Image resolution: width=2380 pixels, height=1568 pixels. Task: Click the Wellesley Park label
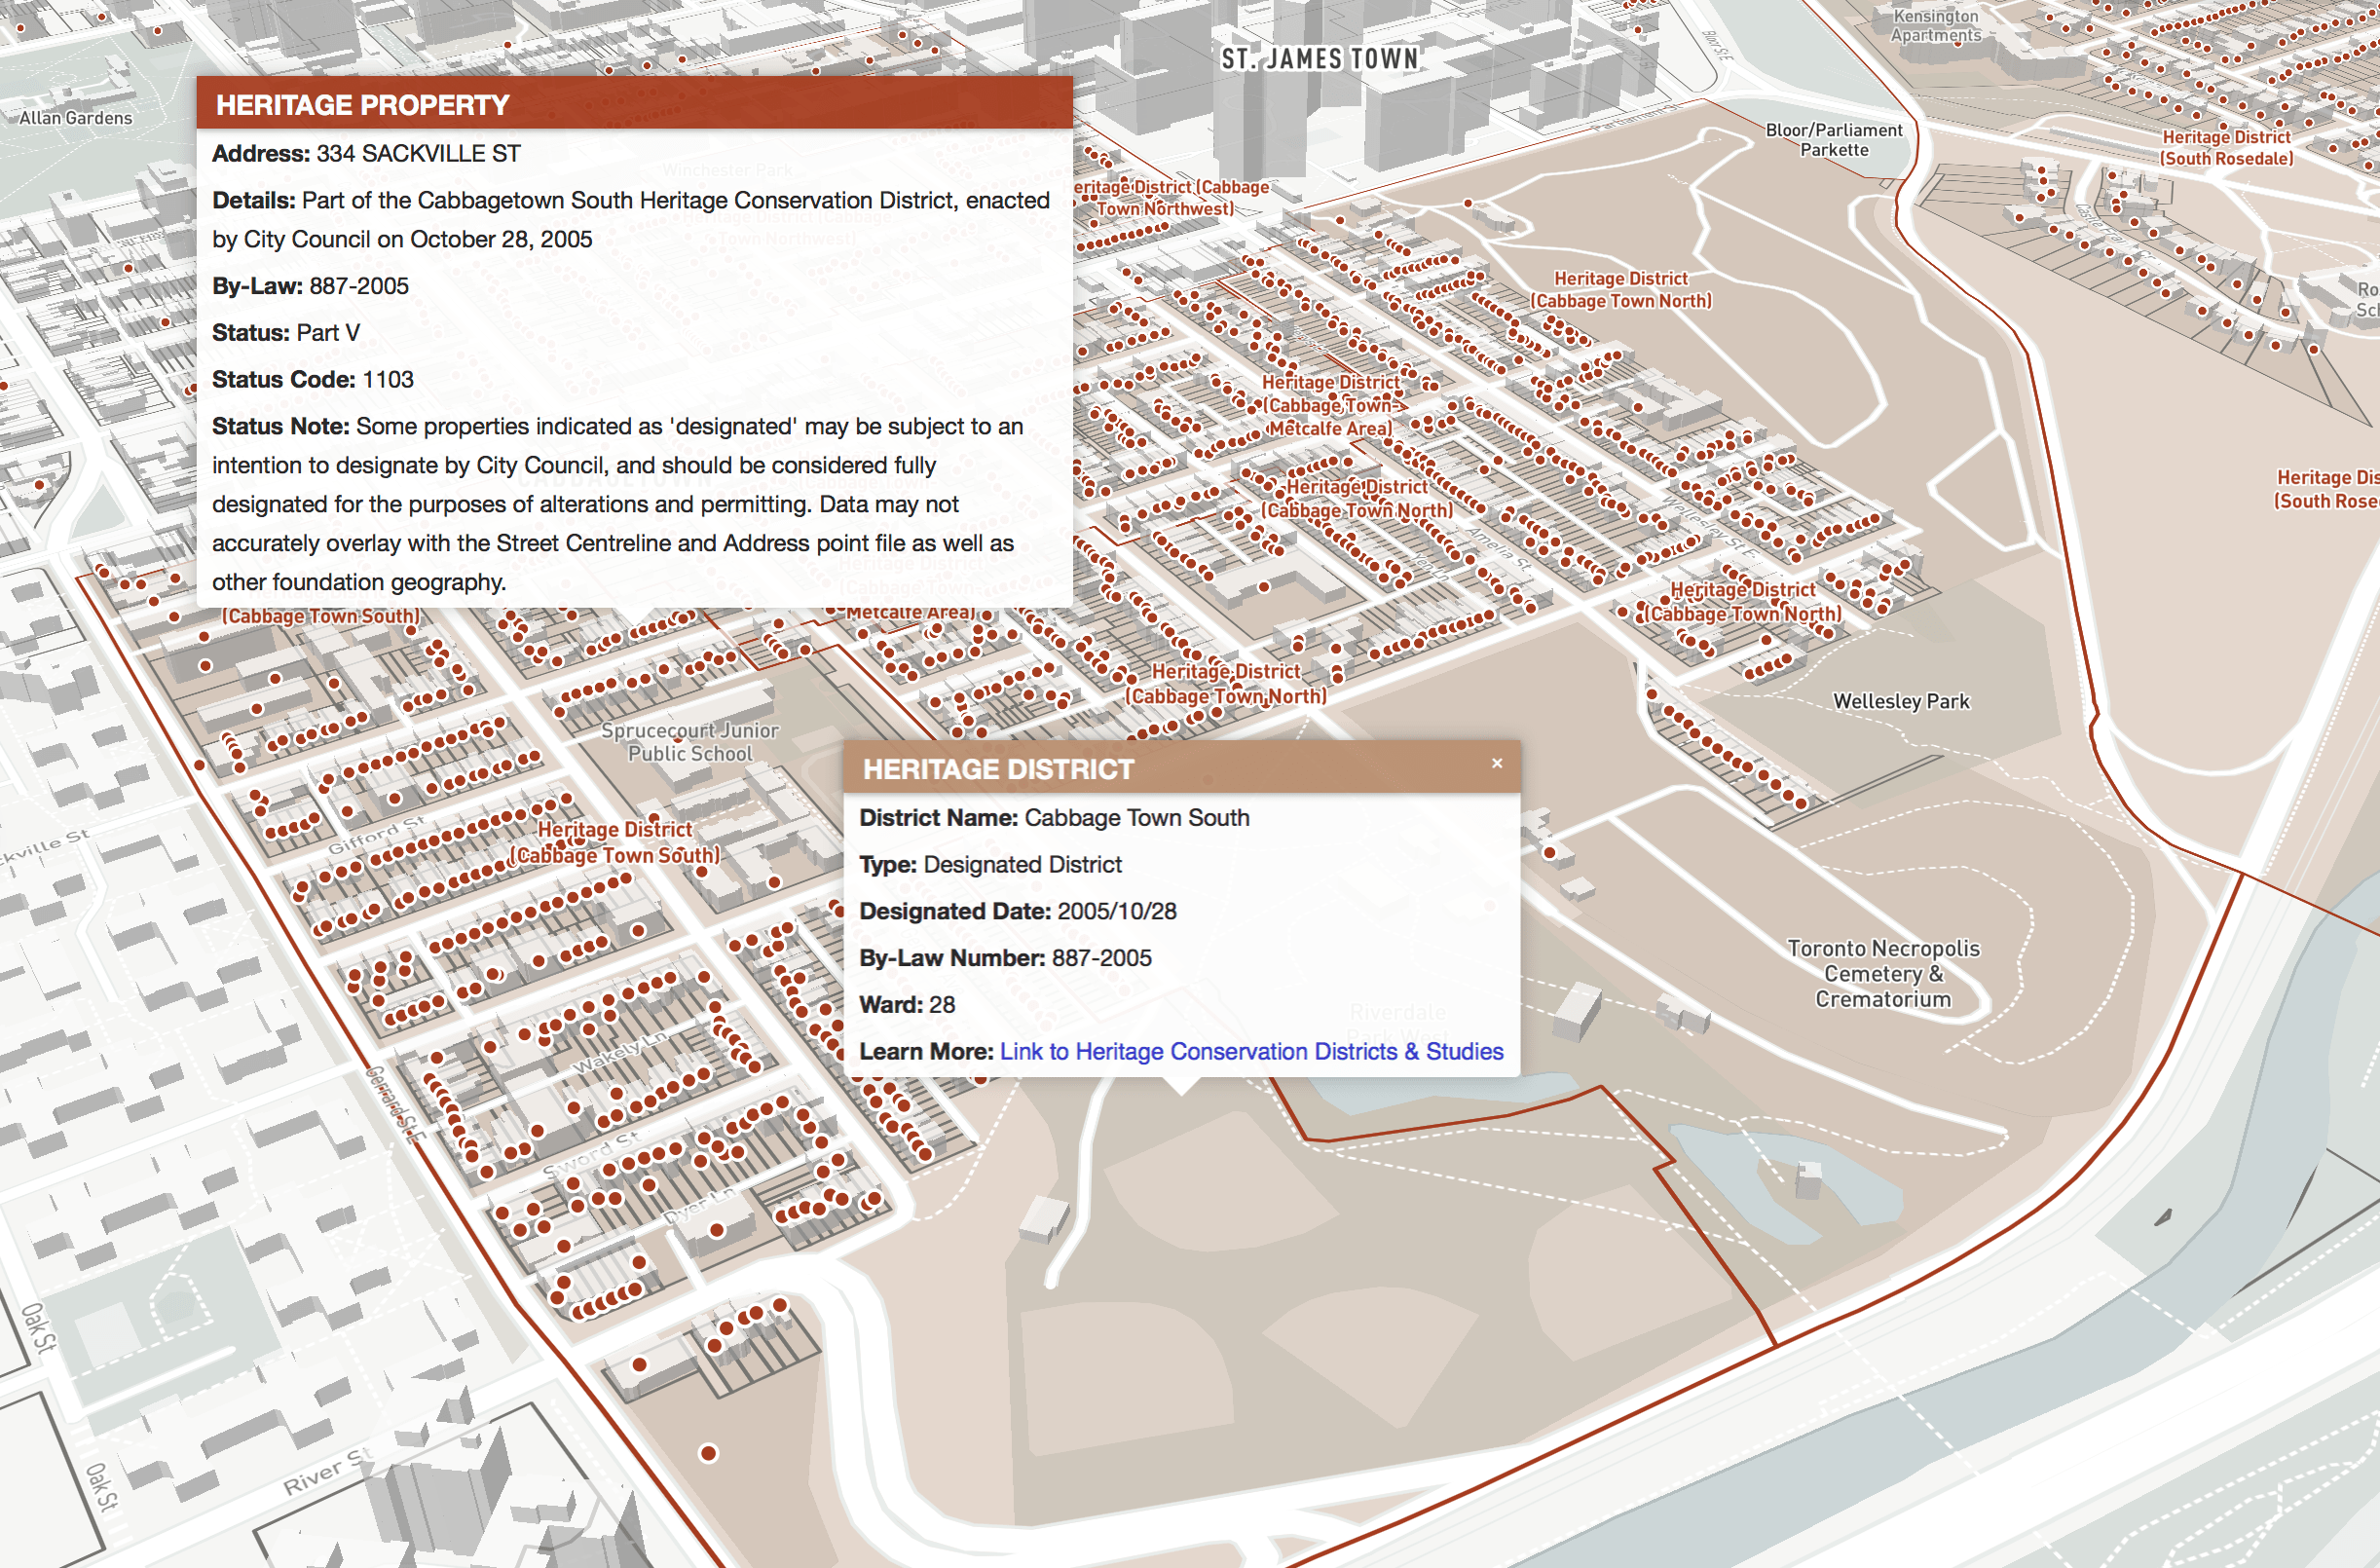point(1901,701)
